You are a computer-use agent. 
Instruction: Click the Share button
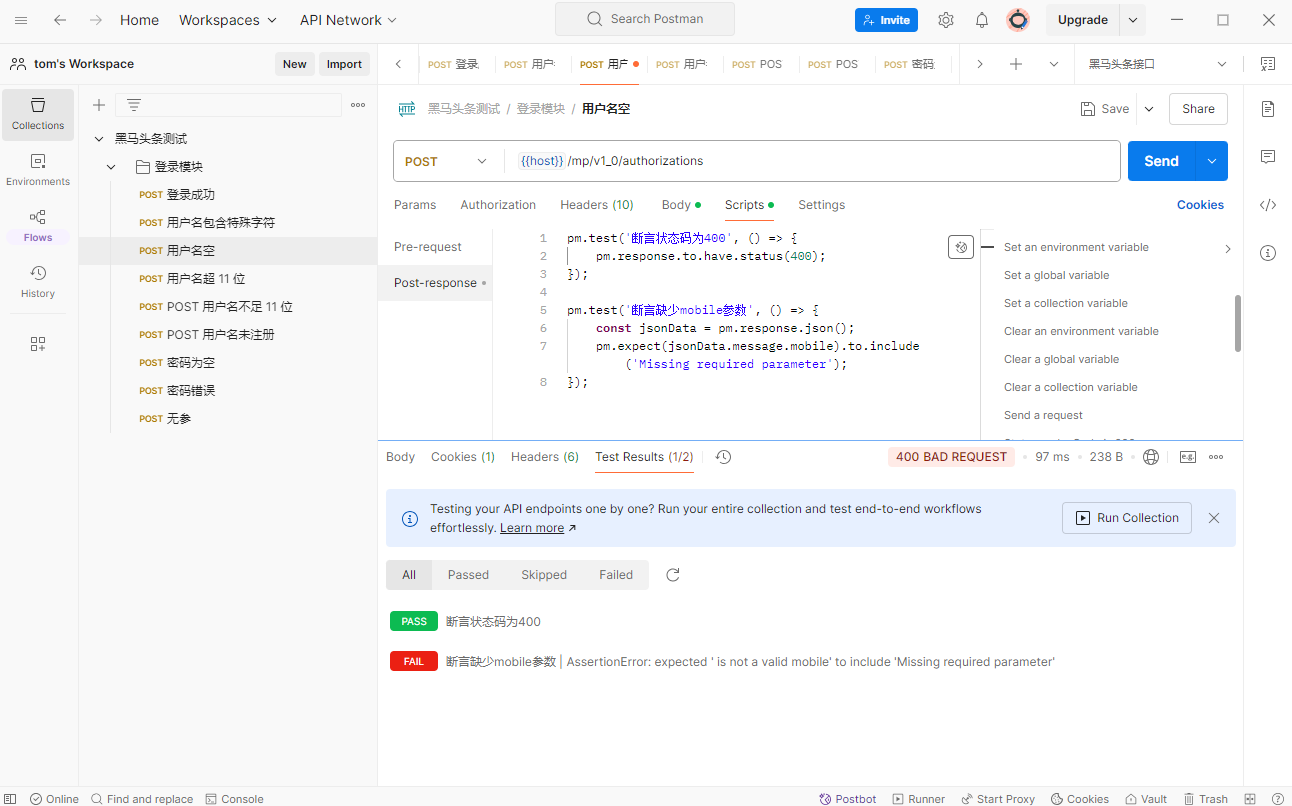[x=1198, y=109]
